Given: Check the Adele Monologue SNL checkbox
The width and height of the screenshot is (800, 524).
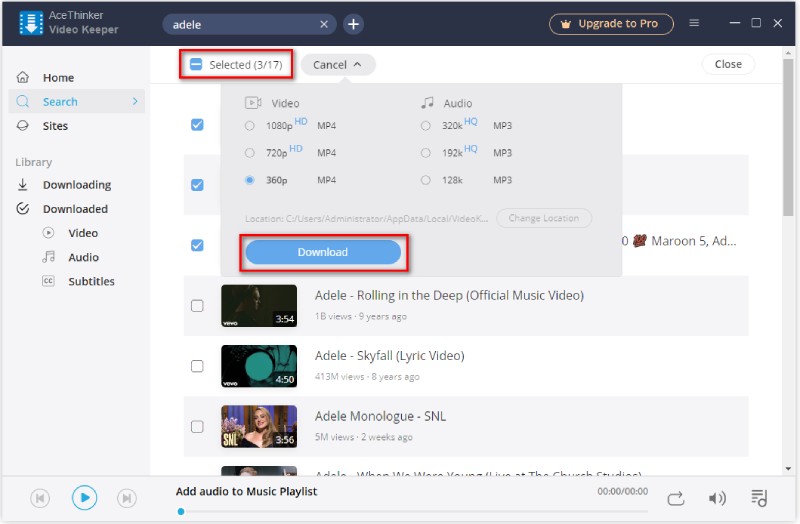Looking at the screenshot, I should [197, 427].
